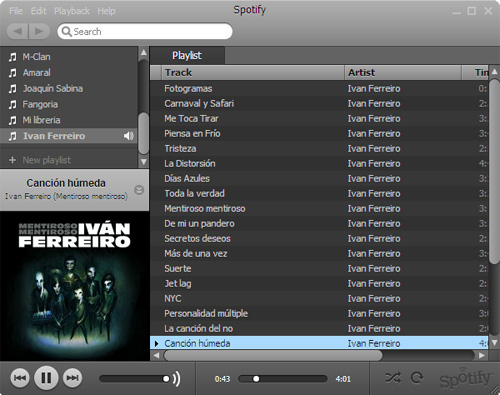
Task: Click track list scrollbar down arrow
Action: click(x=494, y=342)
